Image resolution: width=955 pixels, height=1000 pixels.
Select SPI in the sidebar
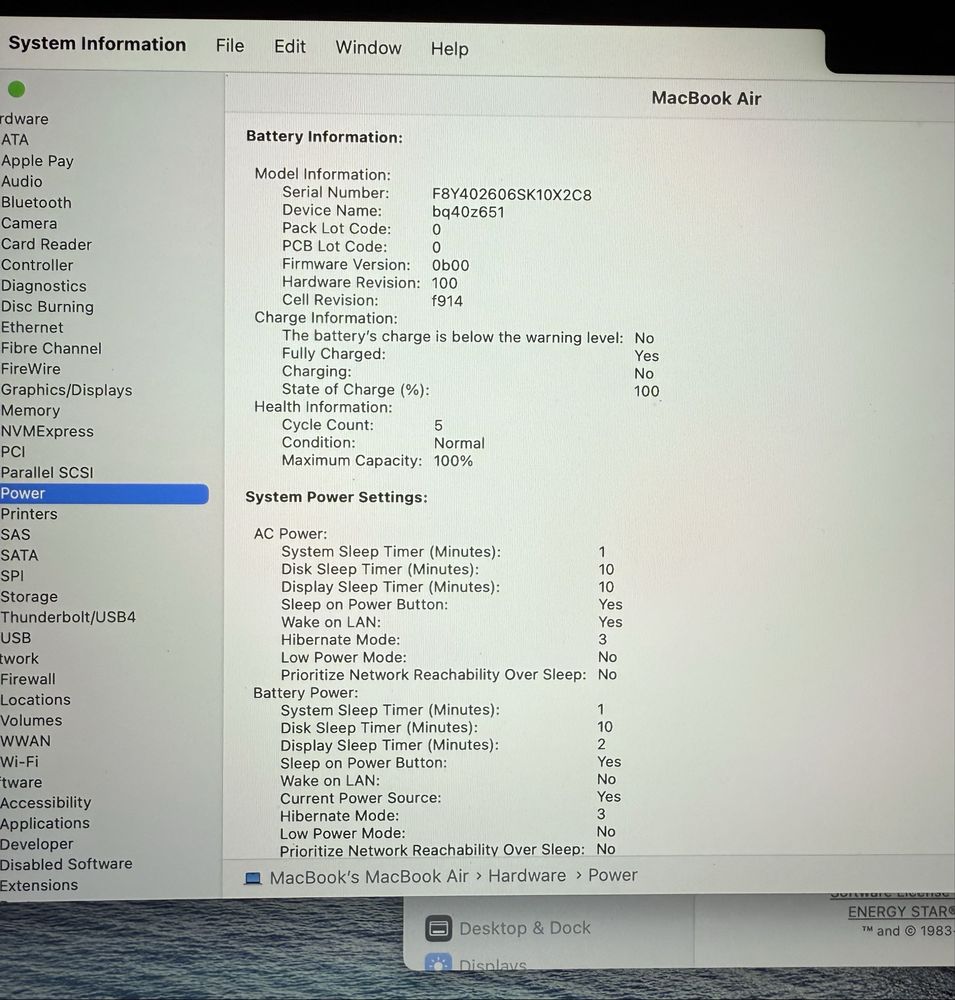click(x=12, y=576)
